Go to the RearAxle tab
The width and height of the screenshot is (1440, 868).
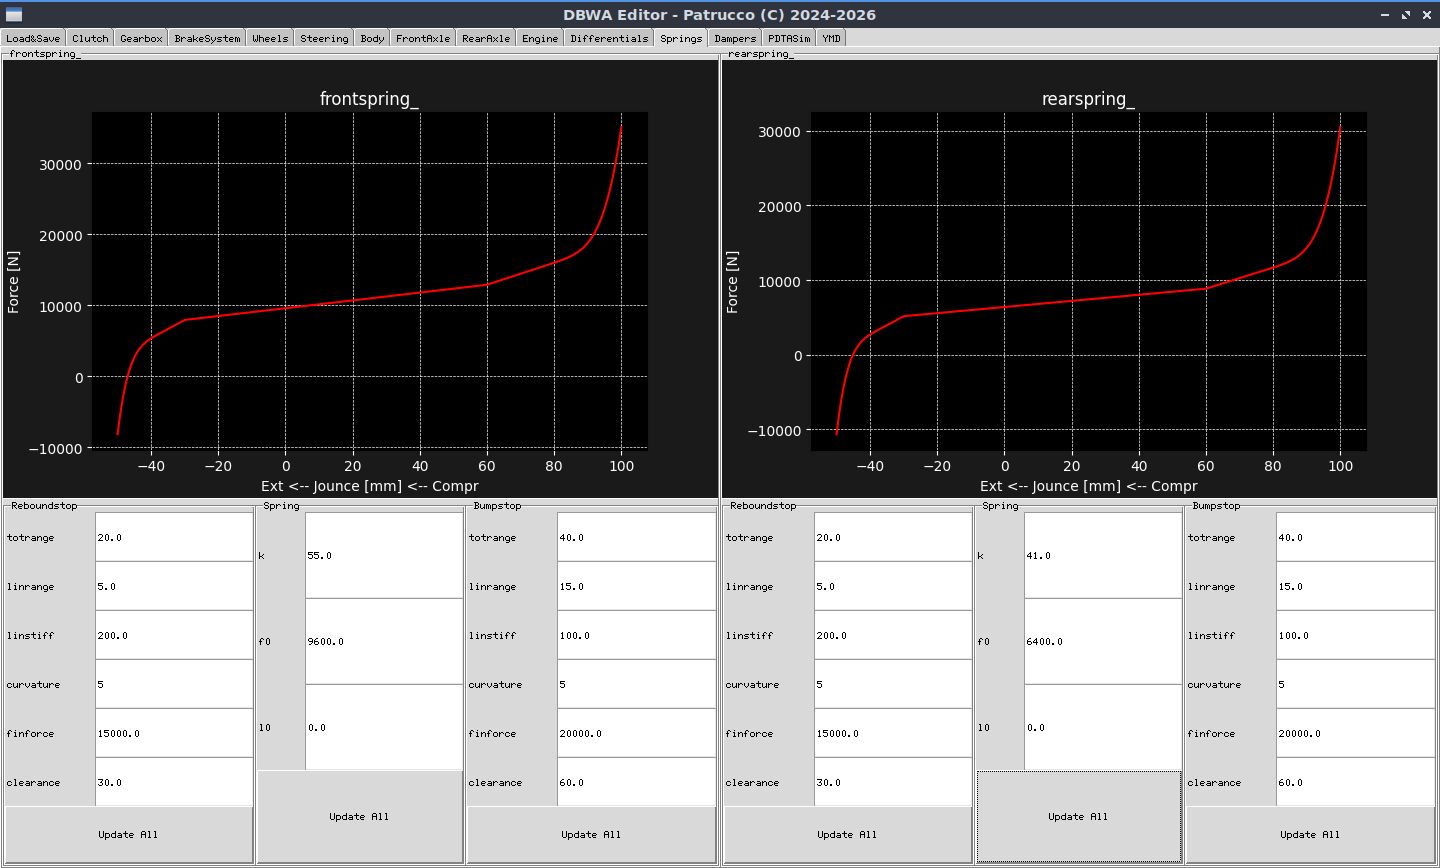point(486,38)
